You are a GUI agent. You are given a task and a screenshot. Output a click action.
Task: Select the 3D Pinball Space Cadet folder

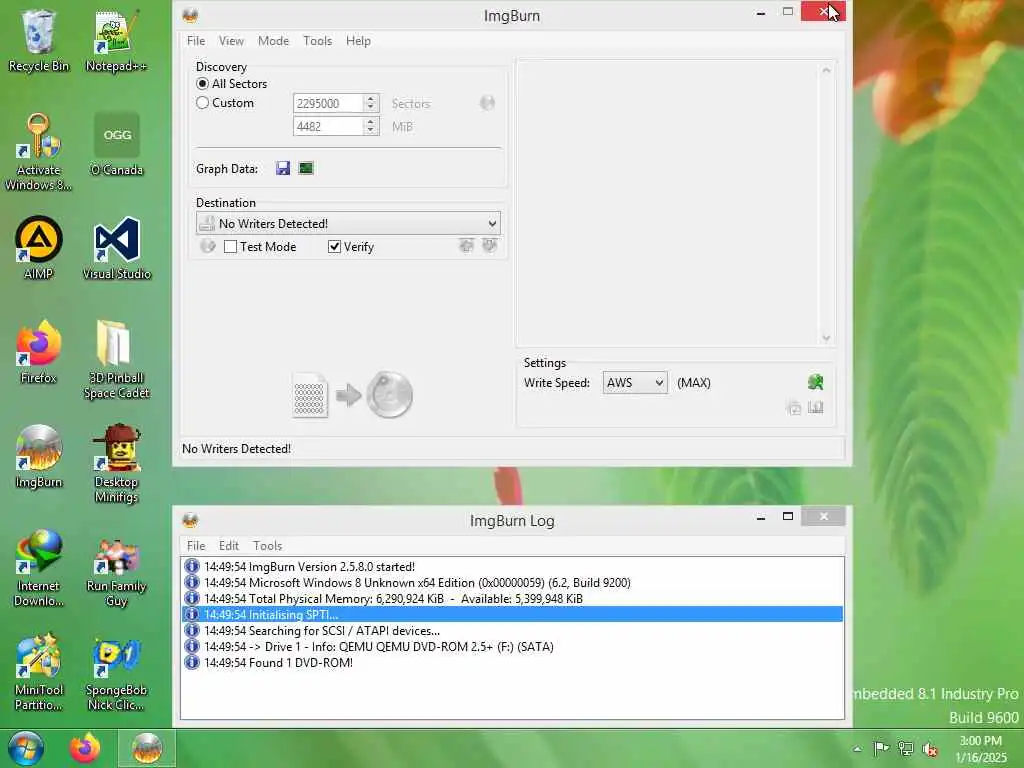coord(116,359)
